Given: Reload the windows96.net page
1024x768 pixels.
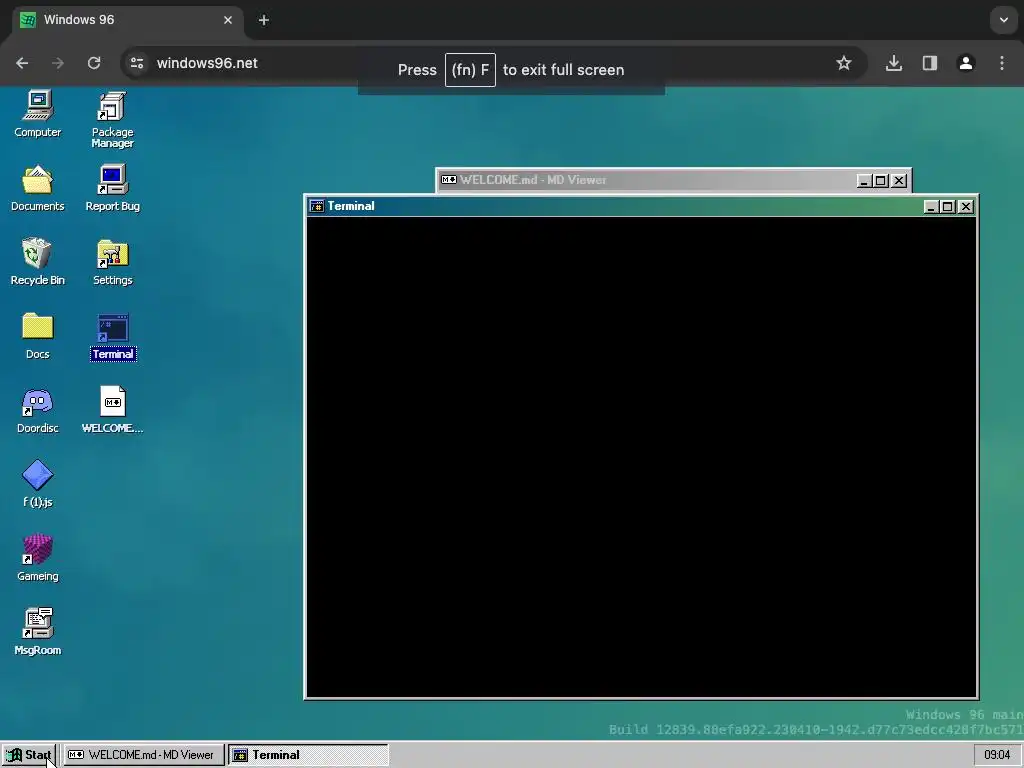Looking at the screenshot, I should tap(94, 63).
